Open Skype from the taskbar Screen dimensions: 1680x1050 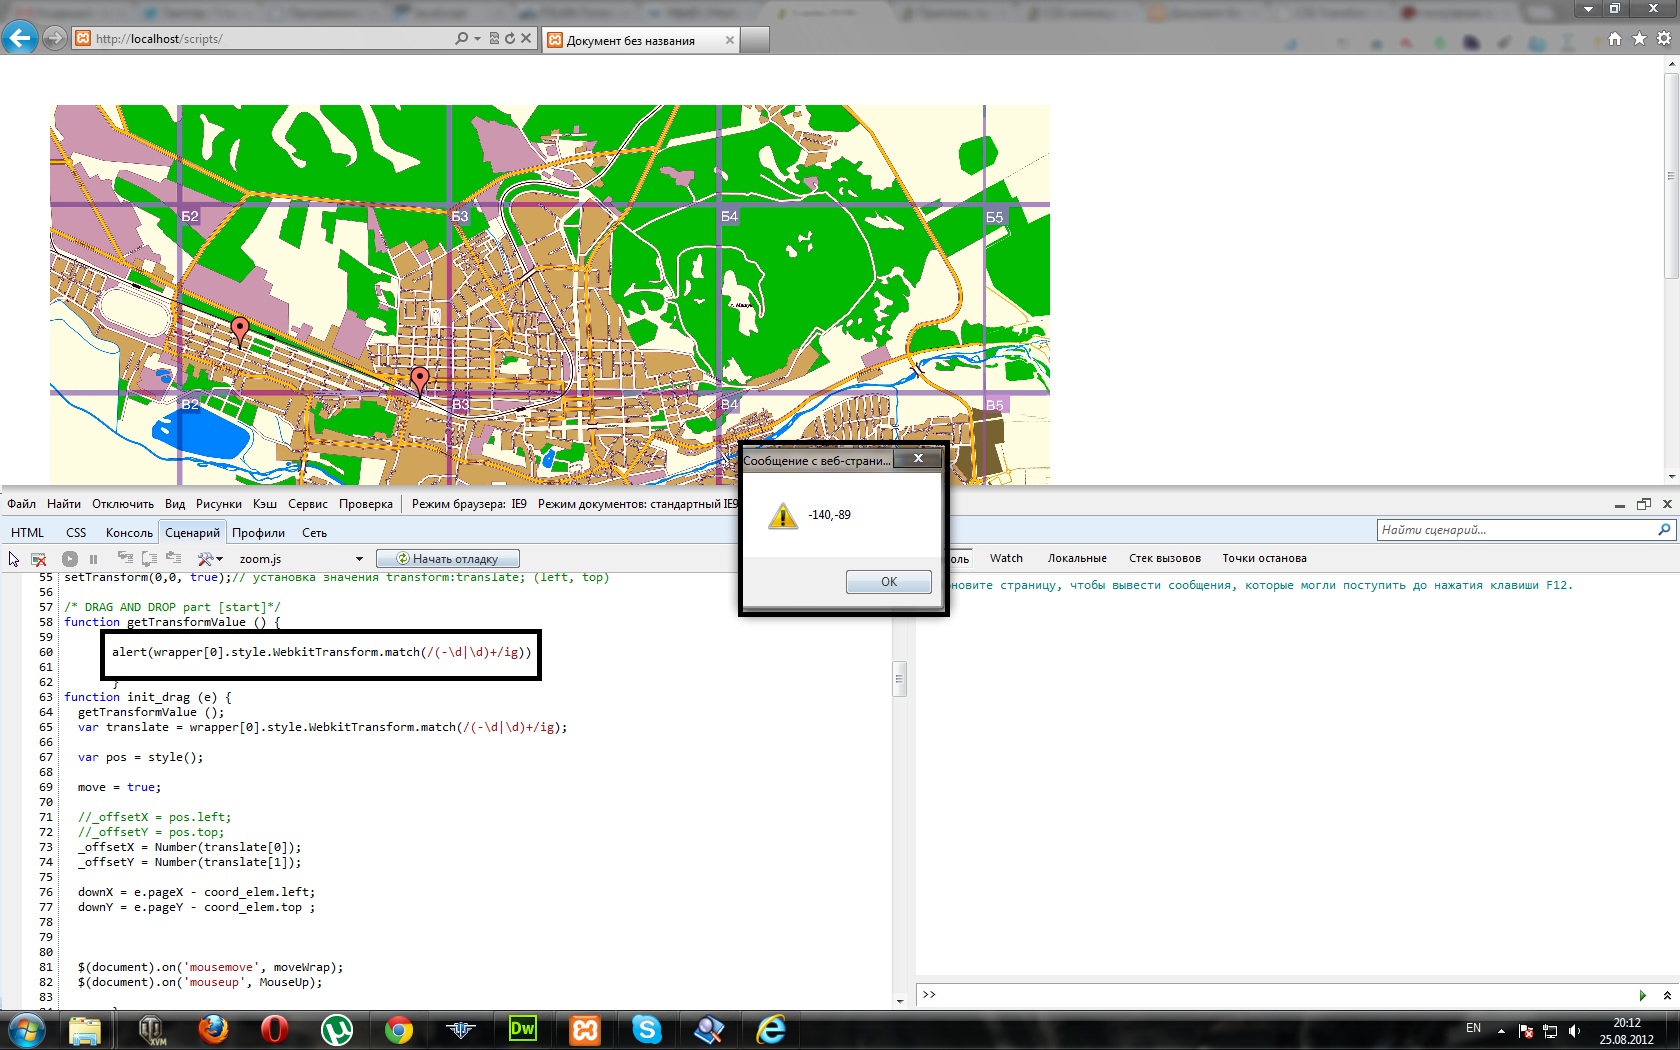click(x=647, y=1030)
